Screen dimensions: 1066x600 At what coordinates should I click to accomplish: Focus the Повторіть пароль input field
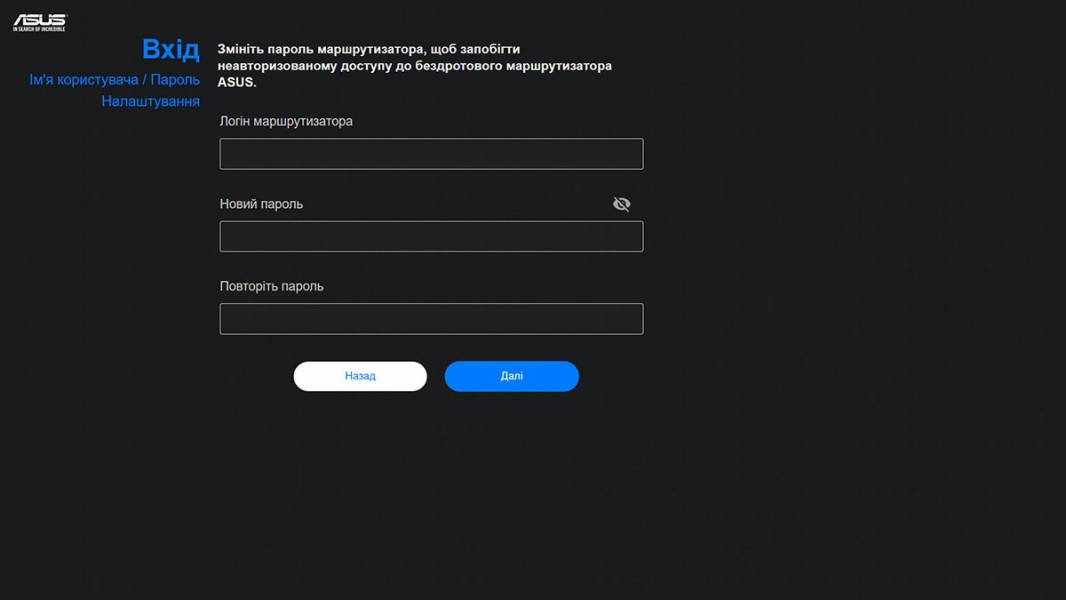[431, 319]
